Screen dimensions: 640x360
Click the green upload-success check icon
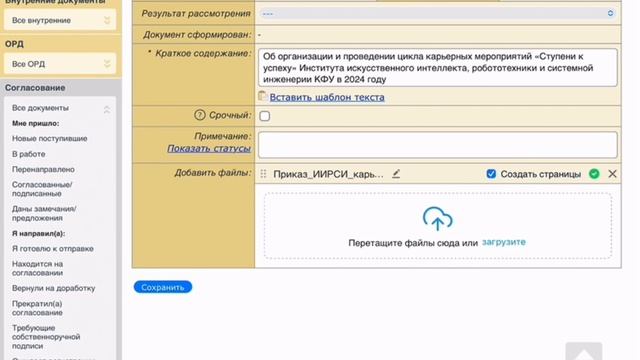594,174
